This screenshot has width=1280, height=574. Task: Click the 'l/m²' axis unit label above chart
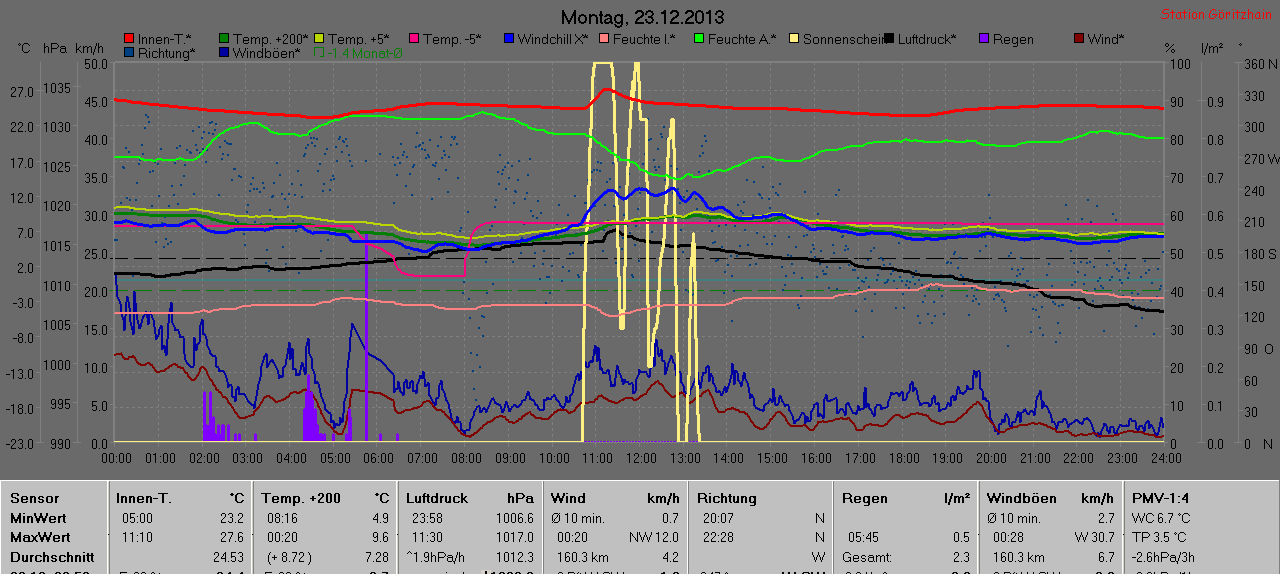click(1212, 49)
